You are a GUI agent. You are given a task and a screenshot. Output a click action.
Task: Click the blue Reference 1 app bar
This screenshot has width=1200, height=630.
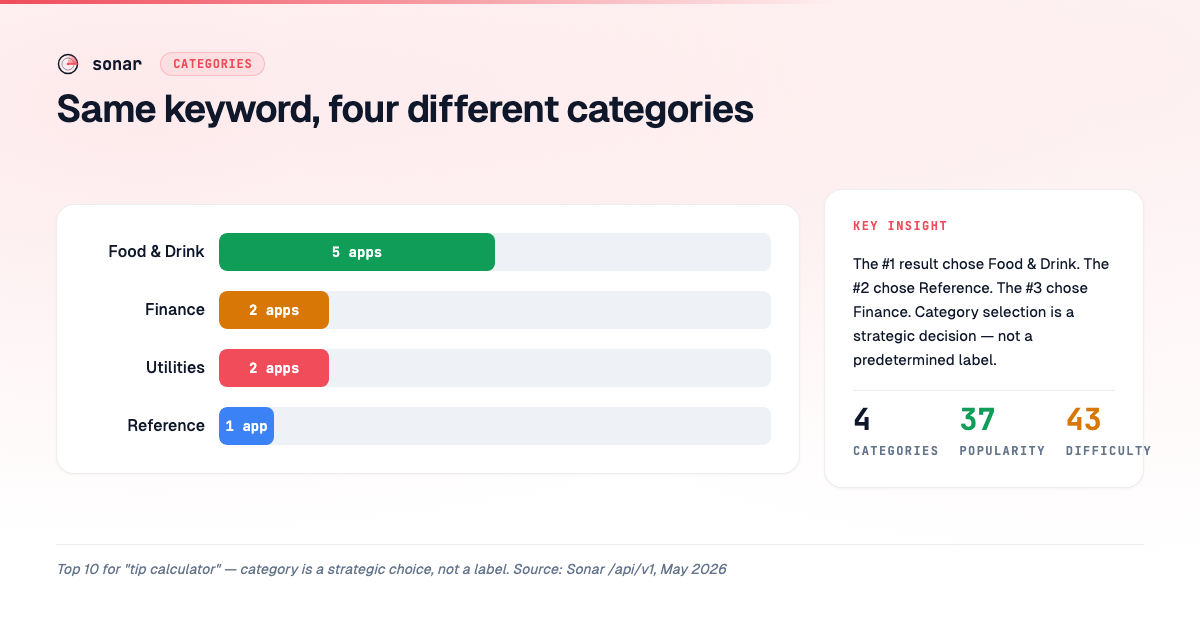246,426
